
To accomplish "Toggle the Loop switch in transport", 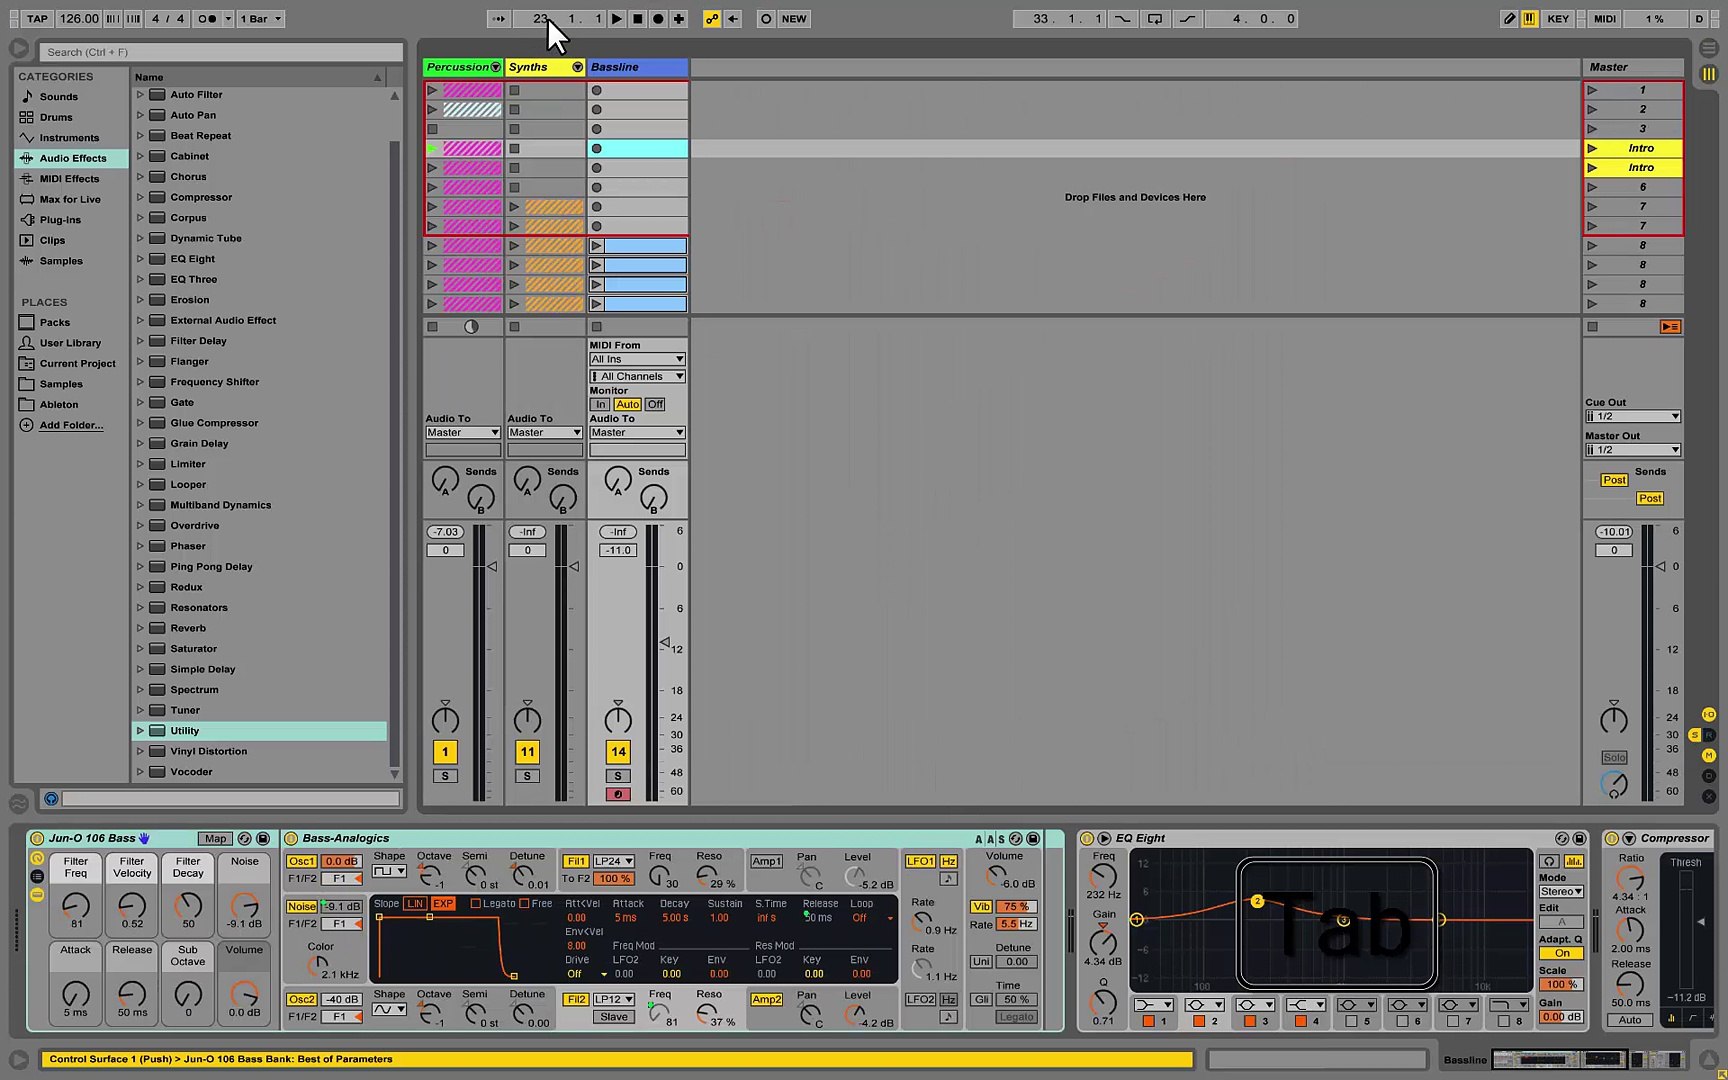I will [1155, 19].
